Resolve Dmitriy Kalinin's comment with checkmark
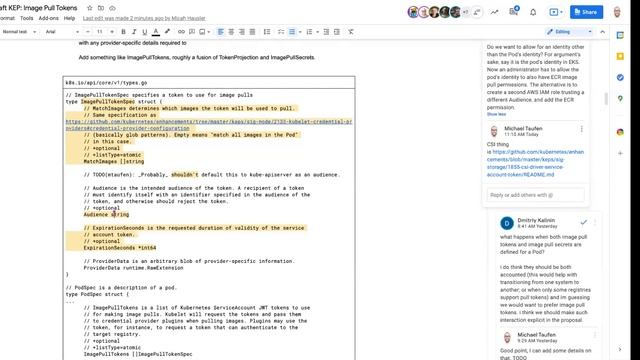The width and height of the screenshot is (640, 360). 584,222
